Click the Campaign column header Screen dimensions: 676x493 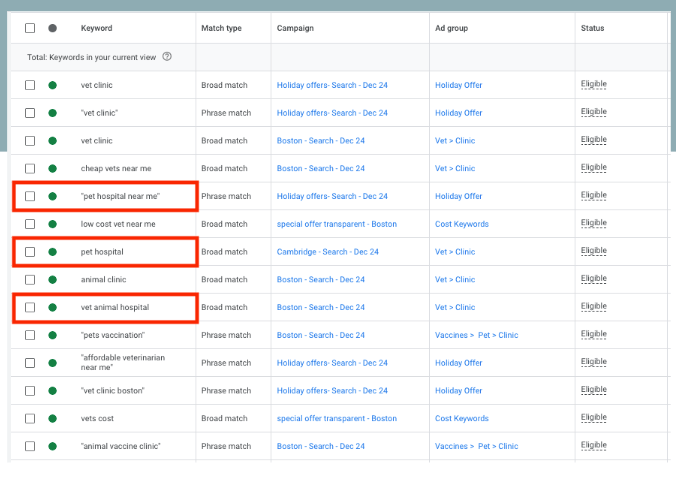295,28
